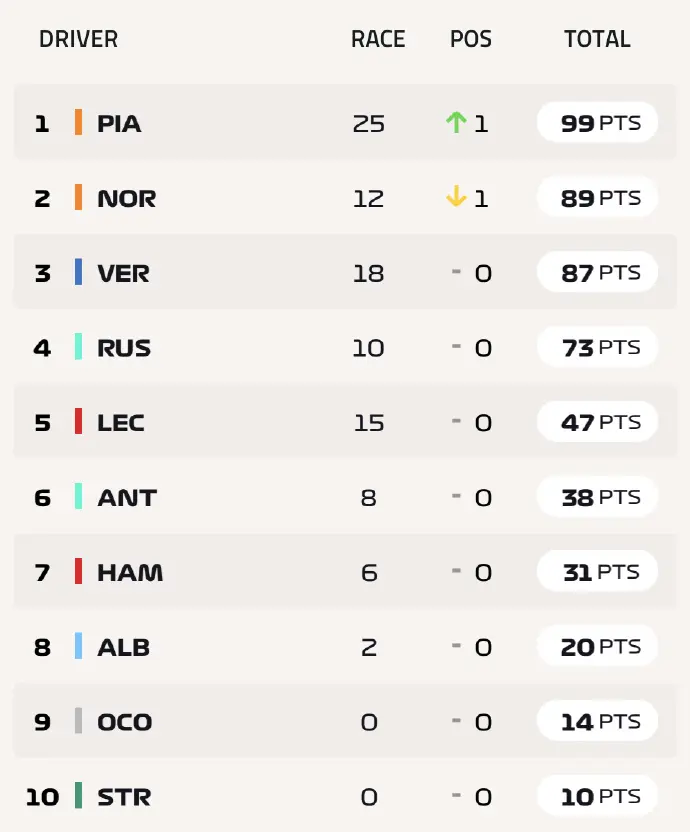Click the RACE column header
This screenshot has width=690, height=832.
(378, 39)
